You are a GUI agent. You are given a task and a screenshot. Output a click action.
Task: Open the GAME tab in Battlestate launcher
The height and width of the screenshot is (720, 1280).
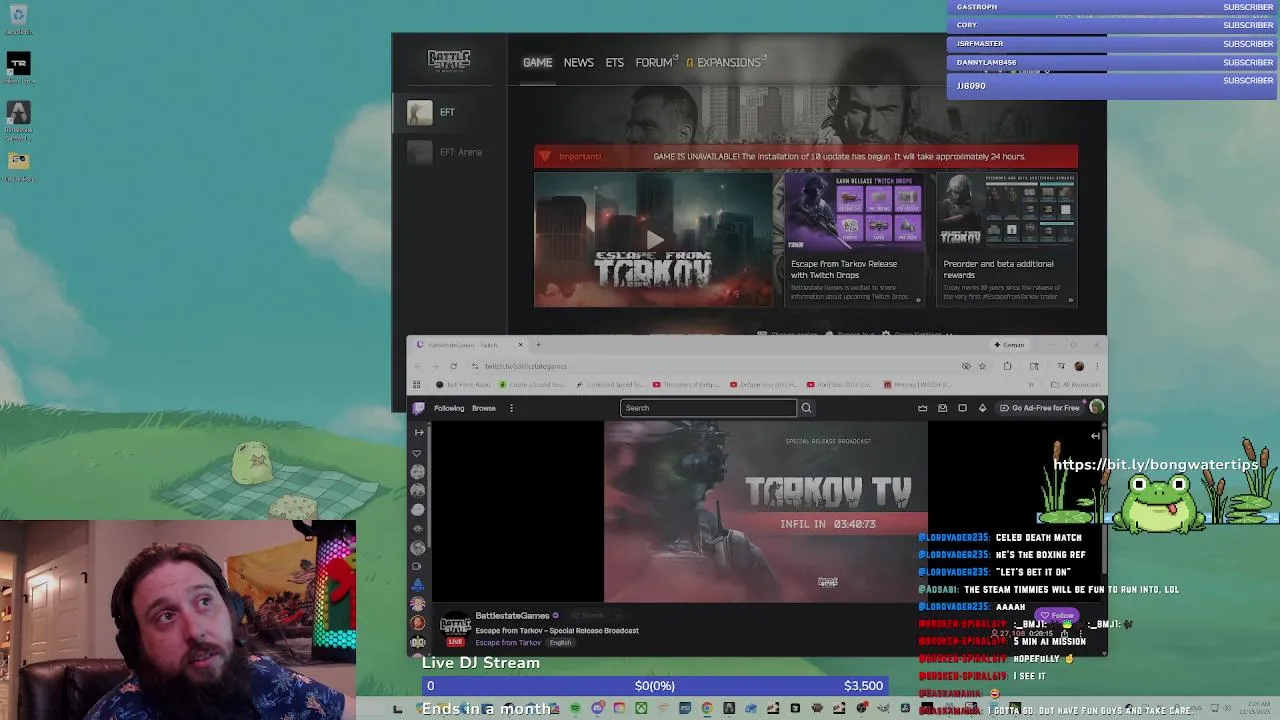click(x=537, y=62)
